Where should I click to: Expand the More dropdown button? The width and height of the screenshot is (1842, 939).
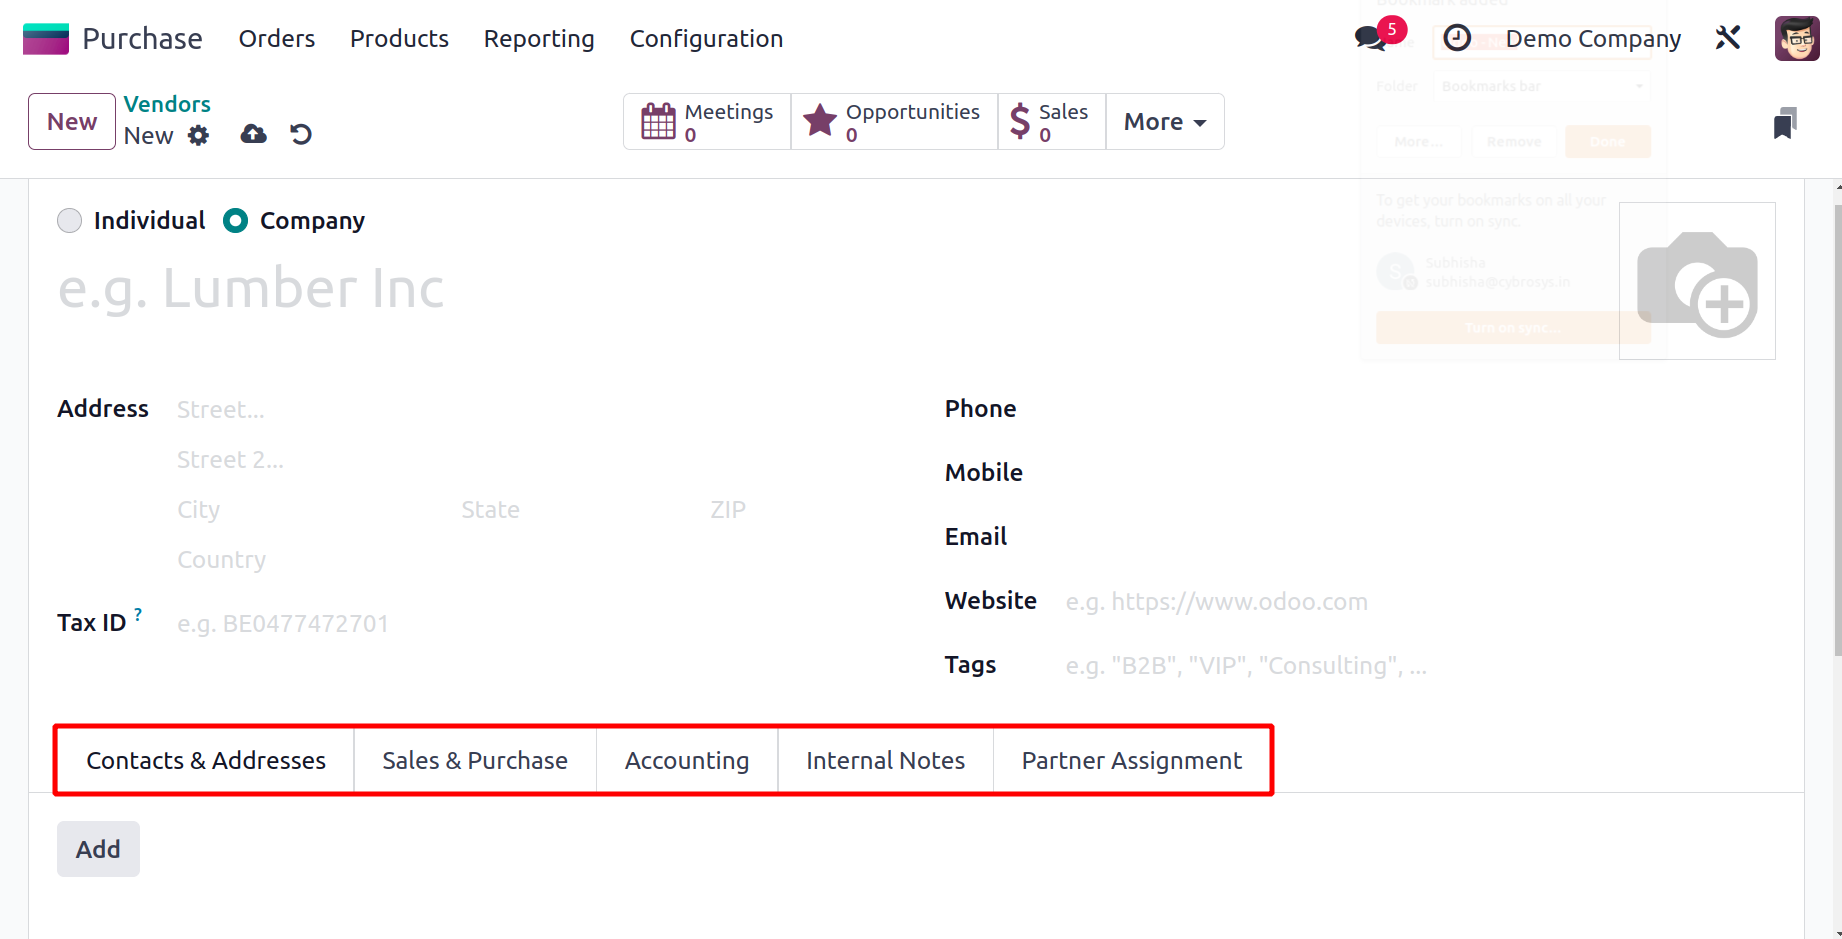[1165, 122]
